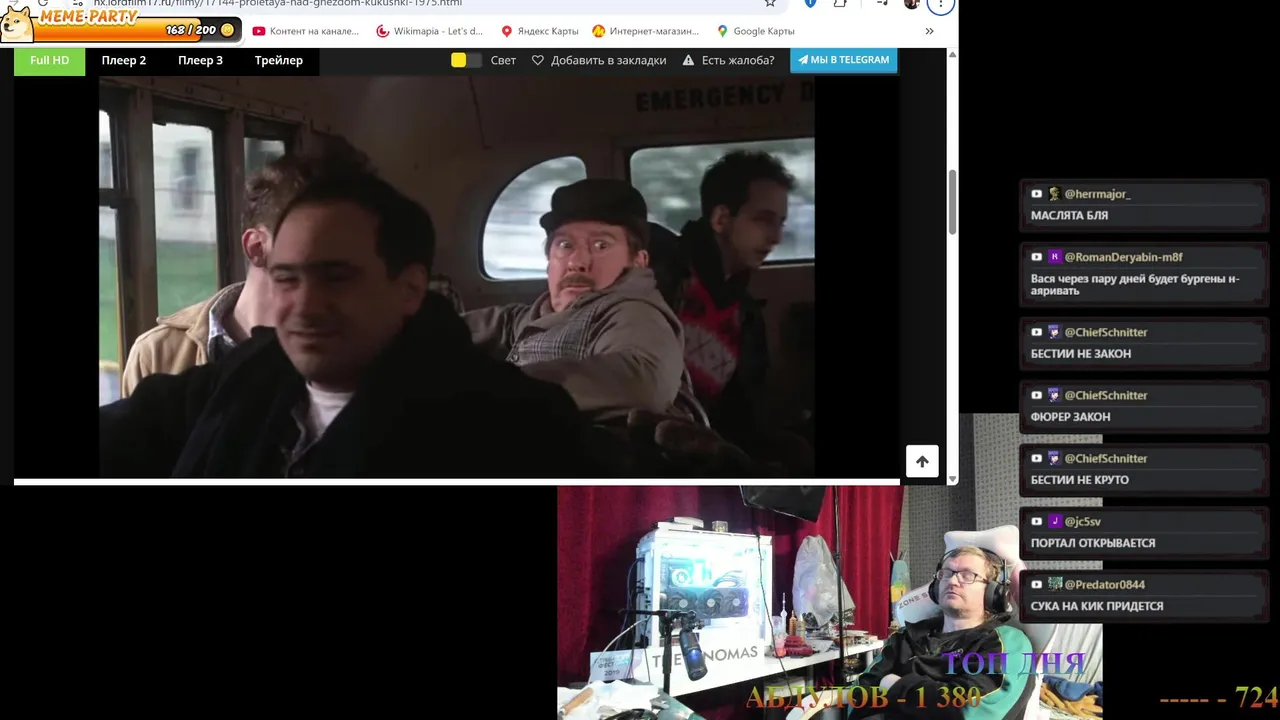Select the Full HD player tab

[x=50, y=60]
